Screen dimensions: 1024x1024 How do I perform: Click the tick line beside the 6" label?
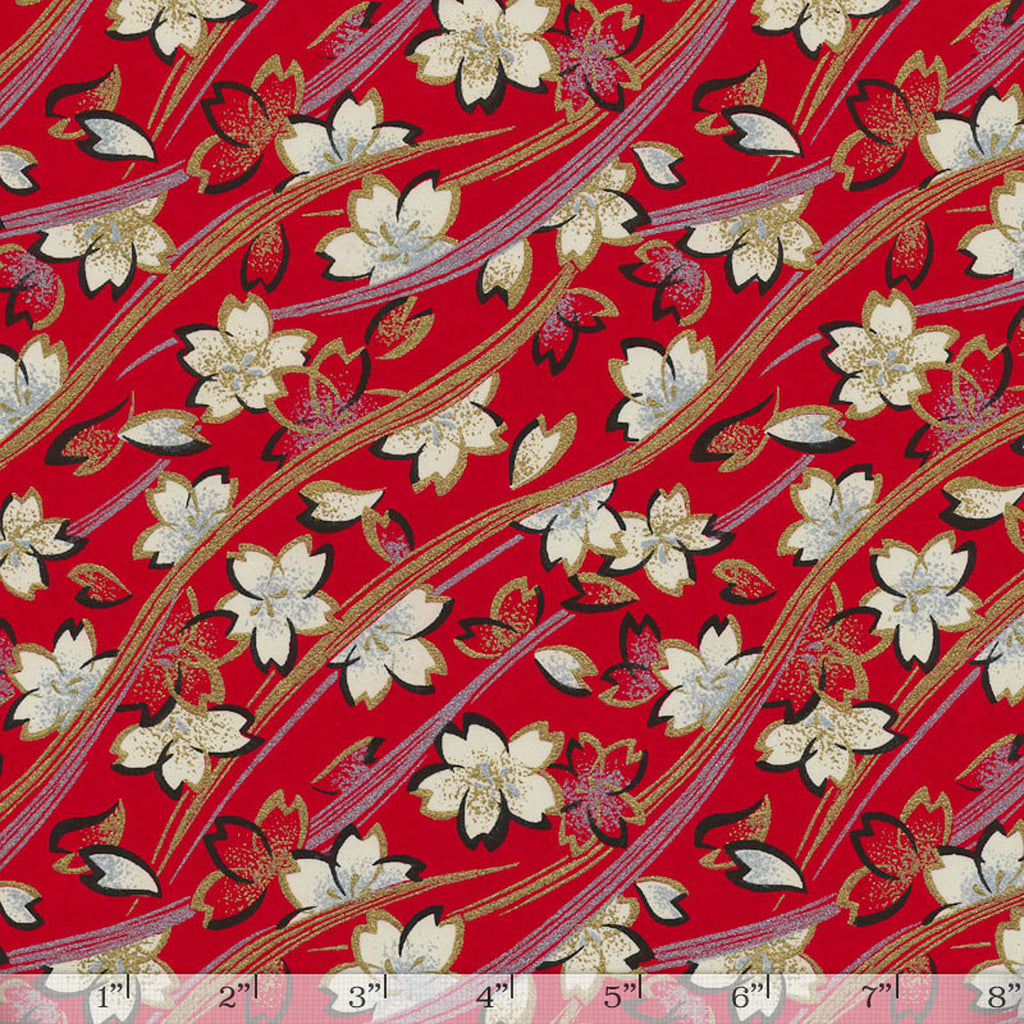coord(769,990)
